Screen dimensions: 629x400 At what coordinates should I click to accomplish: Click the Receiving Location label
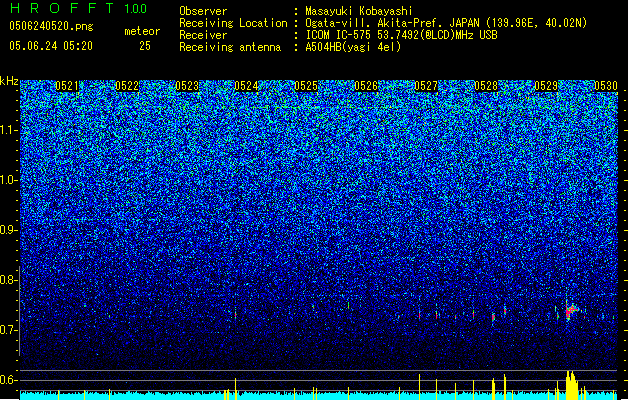[233, 23]
